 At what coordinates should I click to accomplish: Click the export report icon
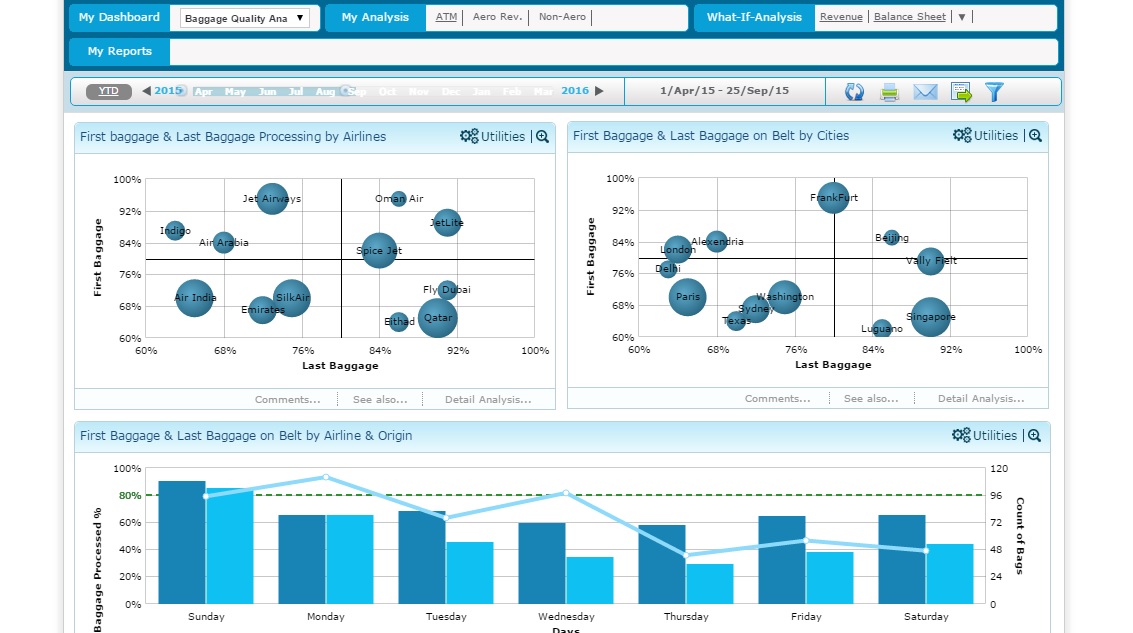961,92
